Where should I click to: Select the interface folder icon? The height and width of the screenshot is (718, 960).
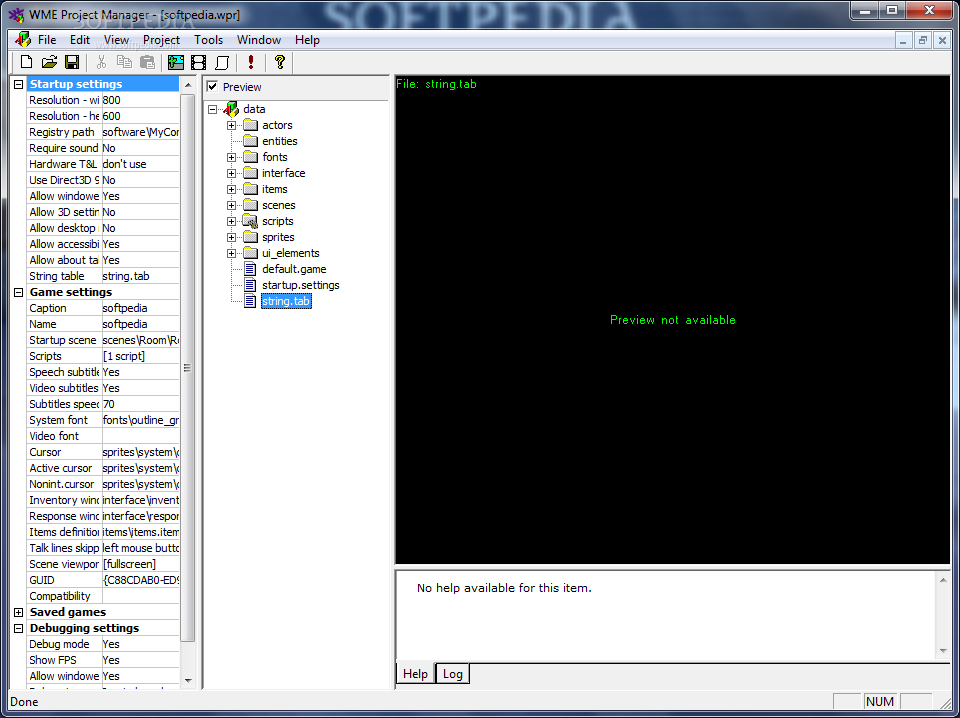point(250,173)
